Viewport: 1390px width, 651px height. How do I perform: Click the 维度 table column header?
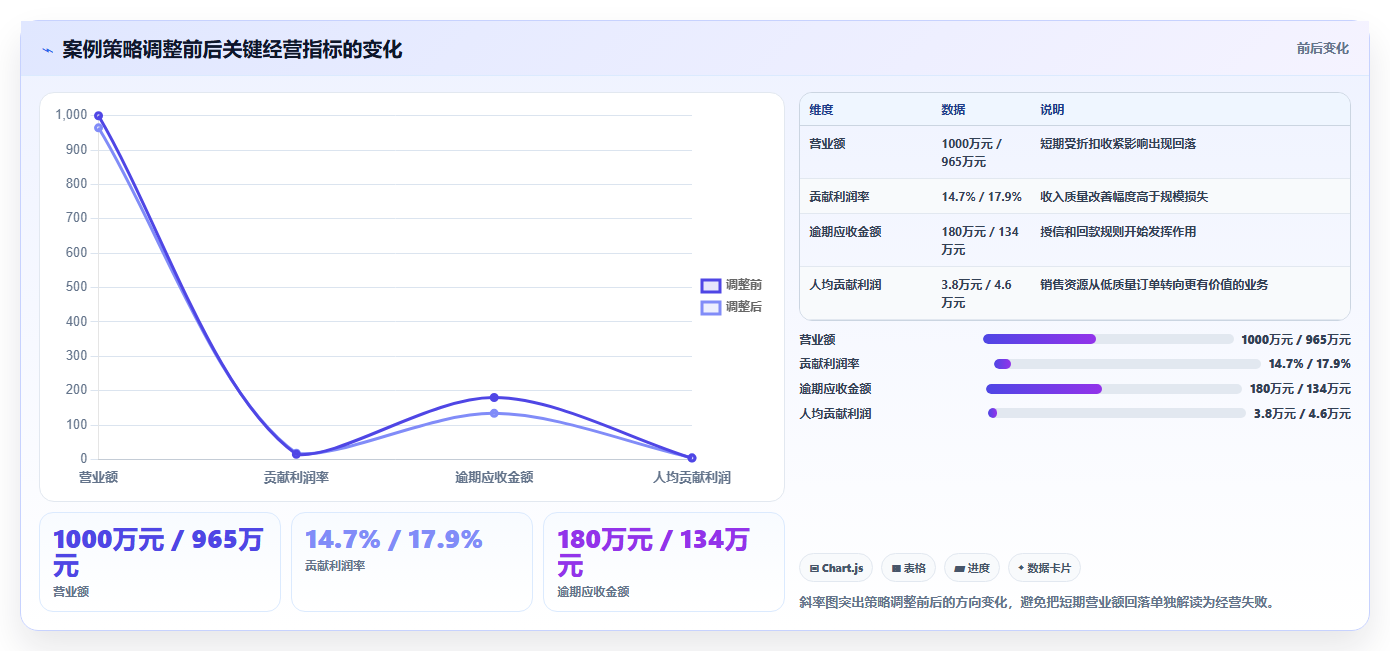click(x=865, y=110)
